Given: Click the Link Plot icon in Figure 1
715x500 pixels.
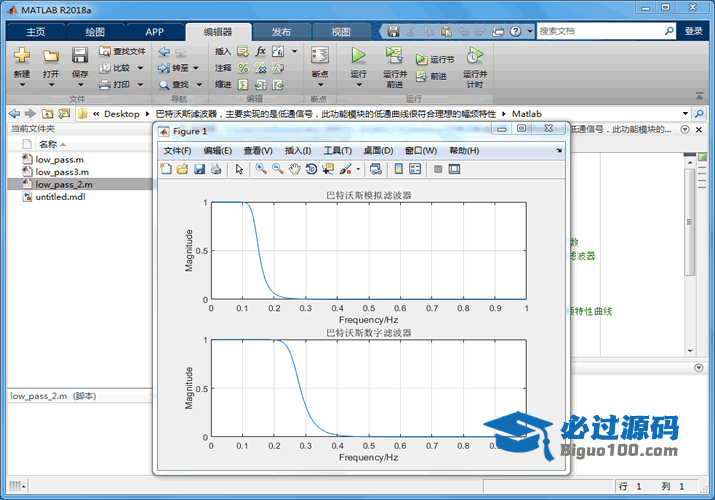Looking at the screenshot, I should [376, 169].
